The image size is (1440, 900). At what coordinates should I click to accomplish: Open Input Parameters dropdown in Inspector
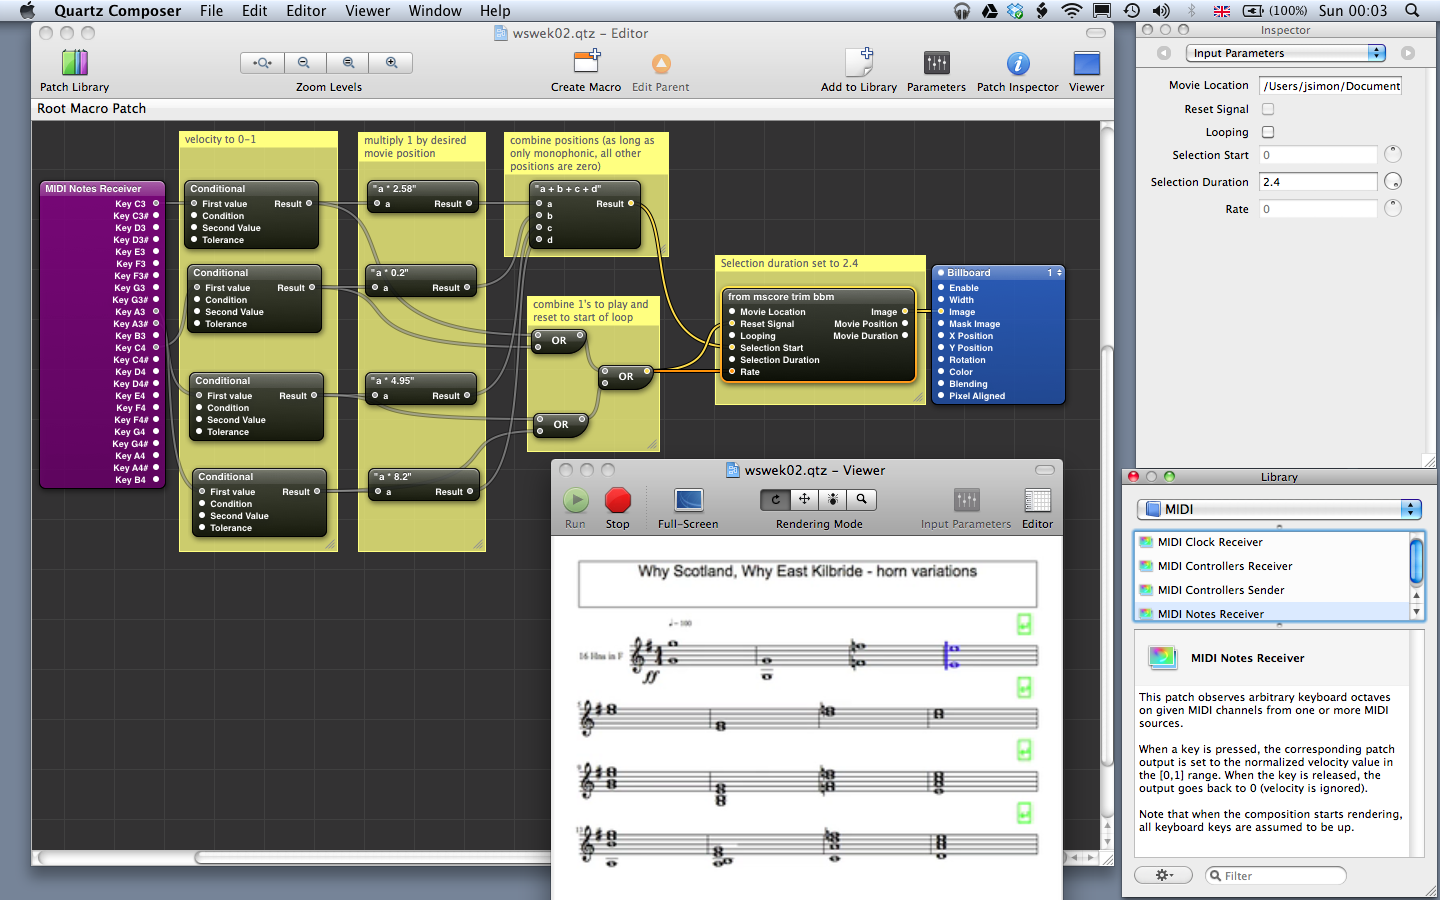(1286, 53)
